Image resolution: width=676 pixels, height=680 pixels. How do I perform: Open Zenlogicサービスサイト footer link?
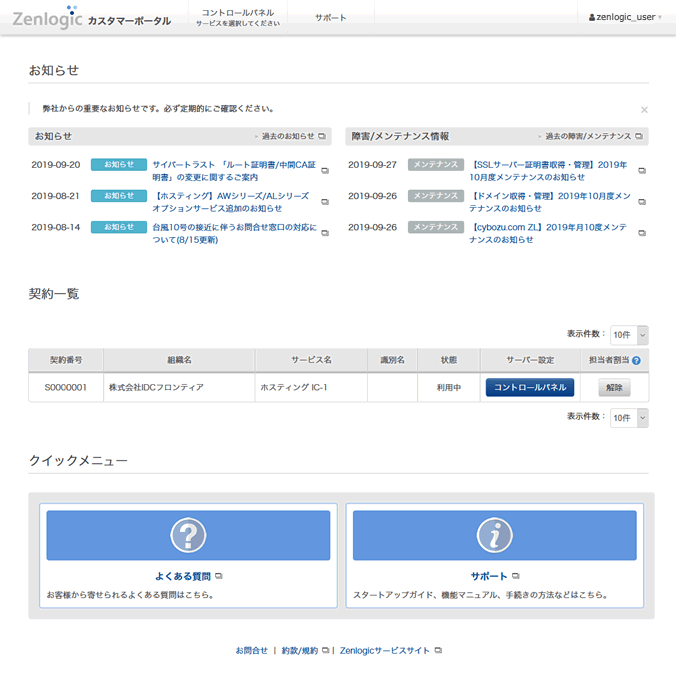click(385, 651)
